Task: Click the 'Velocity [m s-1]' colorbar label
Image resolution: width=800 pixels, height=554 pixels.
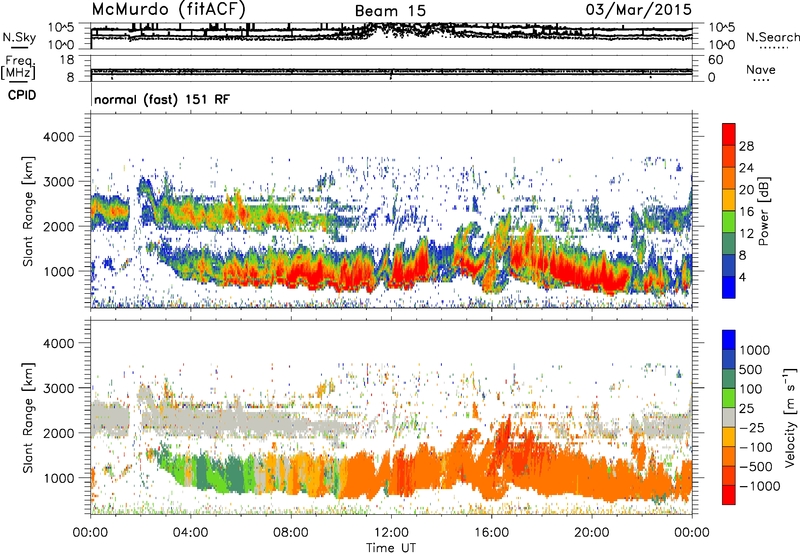Action: click(790, 417)
